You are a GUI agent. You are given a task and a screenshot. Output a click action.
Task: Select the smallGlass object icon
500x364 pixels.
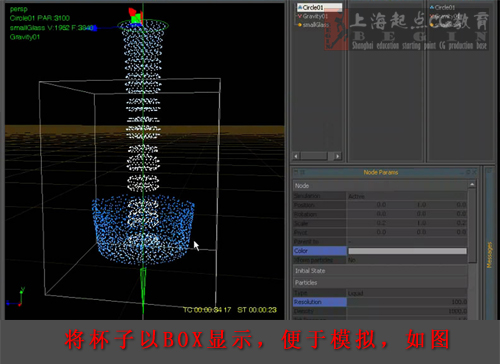coord(300,25)
